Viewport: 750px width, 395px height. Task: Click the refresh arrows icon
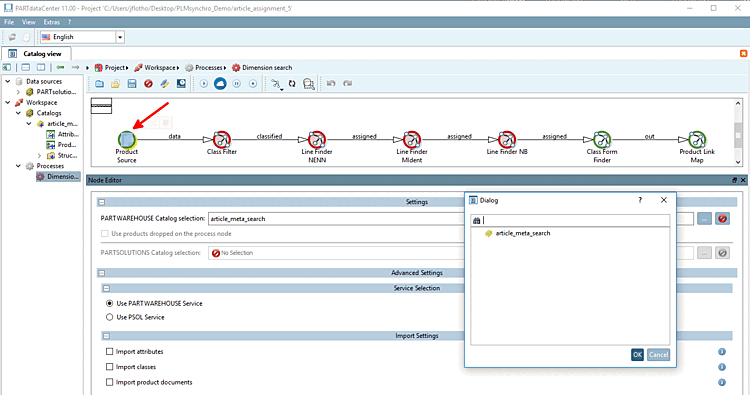(x=292, y=84)
